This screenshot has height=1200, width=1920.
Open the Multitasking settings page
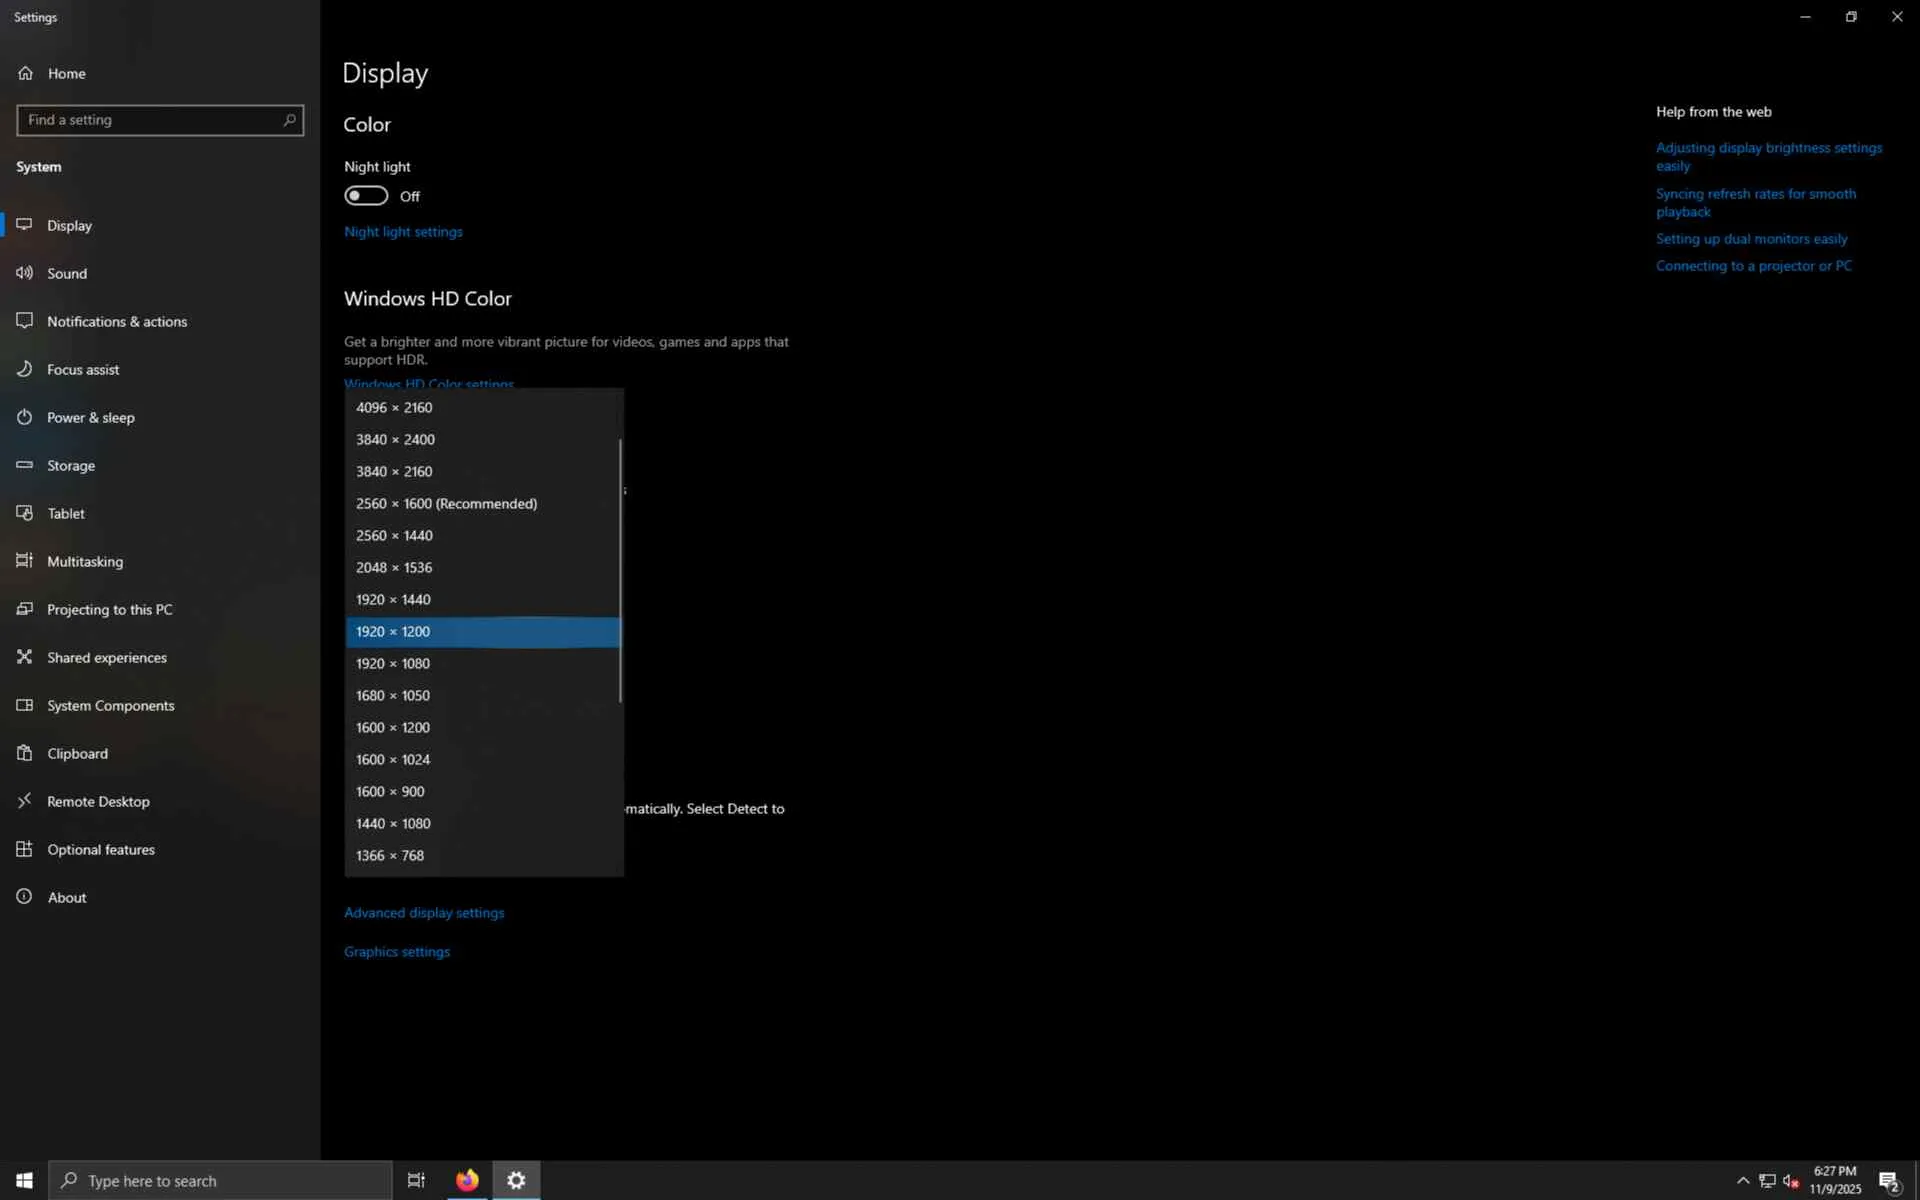pos(85,561)
